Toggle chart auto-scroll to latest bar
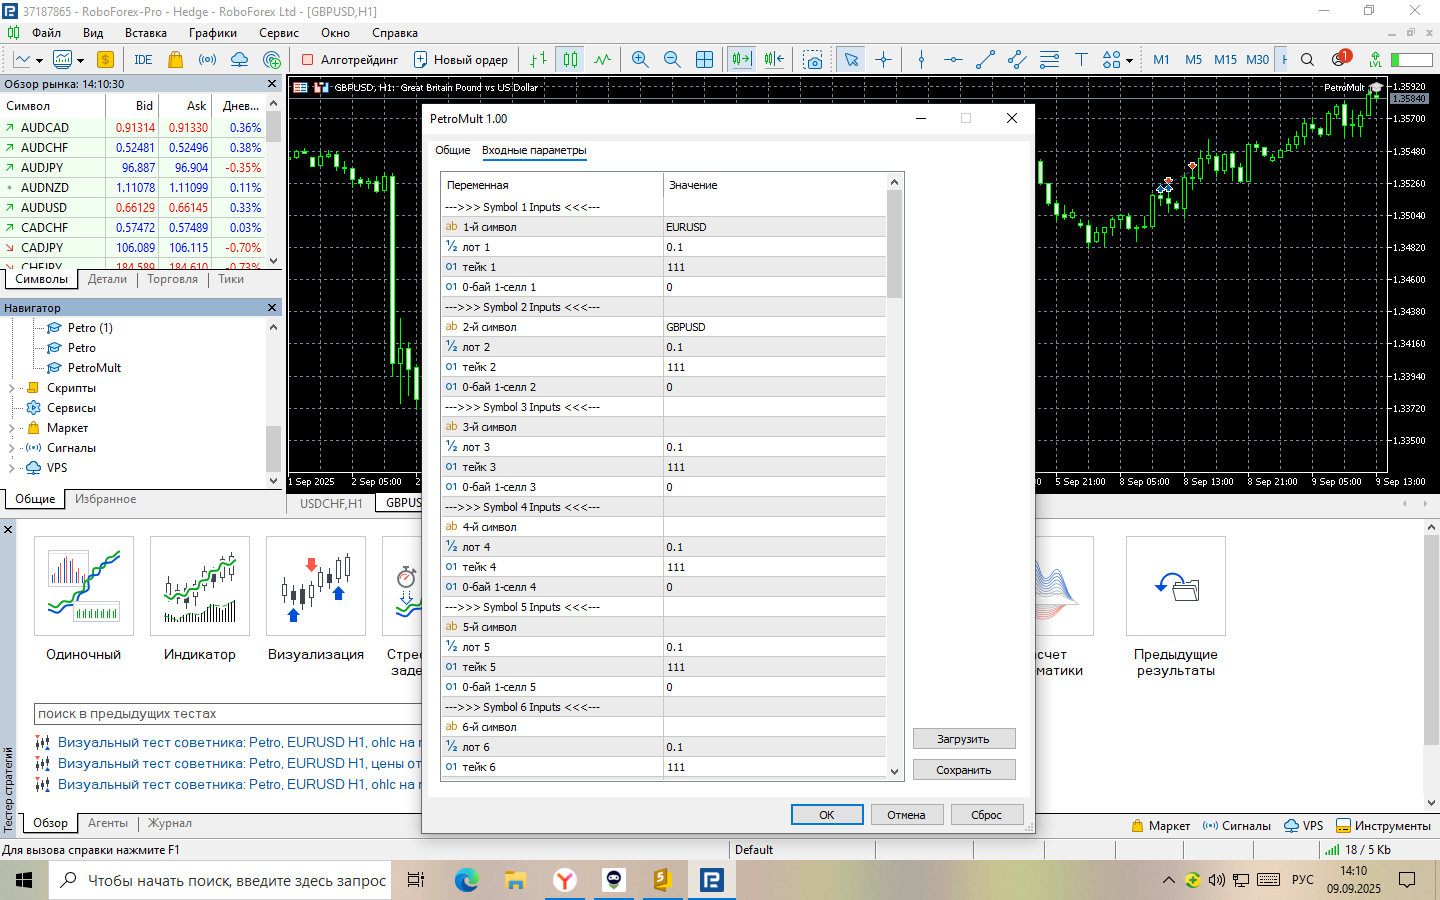Screen dimensions: 1440x900 [x=741, y=60]
